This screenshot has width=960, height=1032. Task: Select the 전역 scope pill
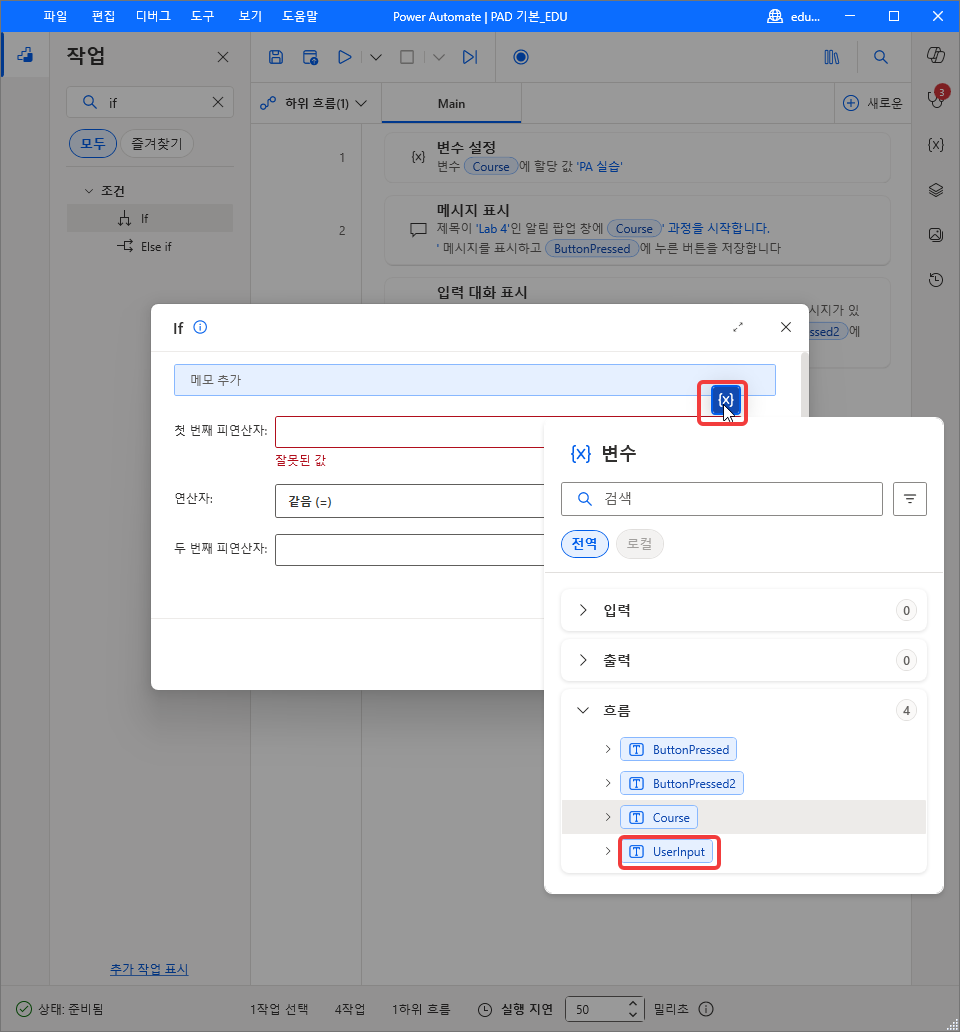(x=585, y=544)
